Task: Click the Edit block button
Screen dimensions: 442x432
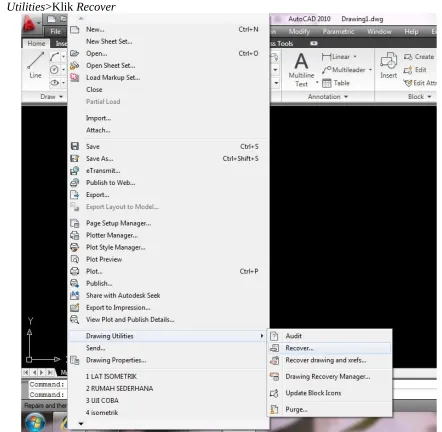Action: pos(415,70)
